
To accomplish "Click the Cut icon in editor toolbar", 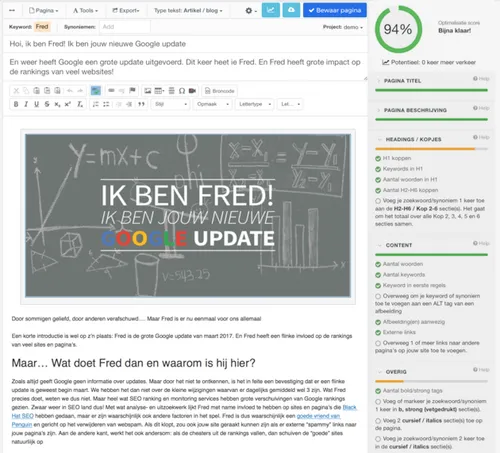I will pos(16,91).
